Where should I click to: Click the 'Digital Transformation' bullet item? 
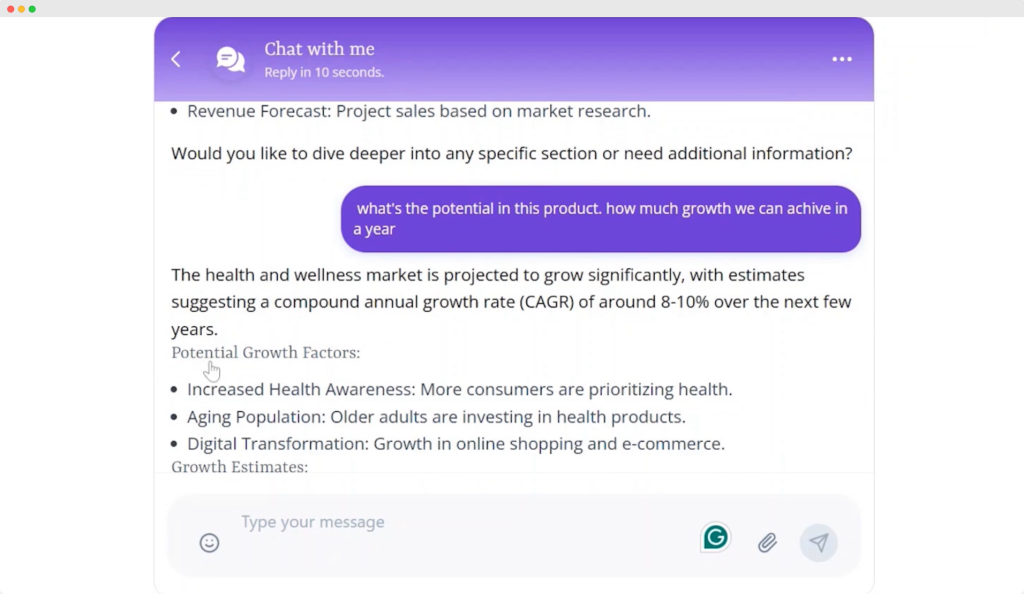(456, 444)
